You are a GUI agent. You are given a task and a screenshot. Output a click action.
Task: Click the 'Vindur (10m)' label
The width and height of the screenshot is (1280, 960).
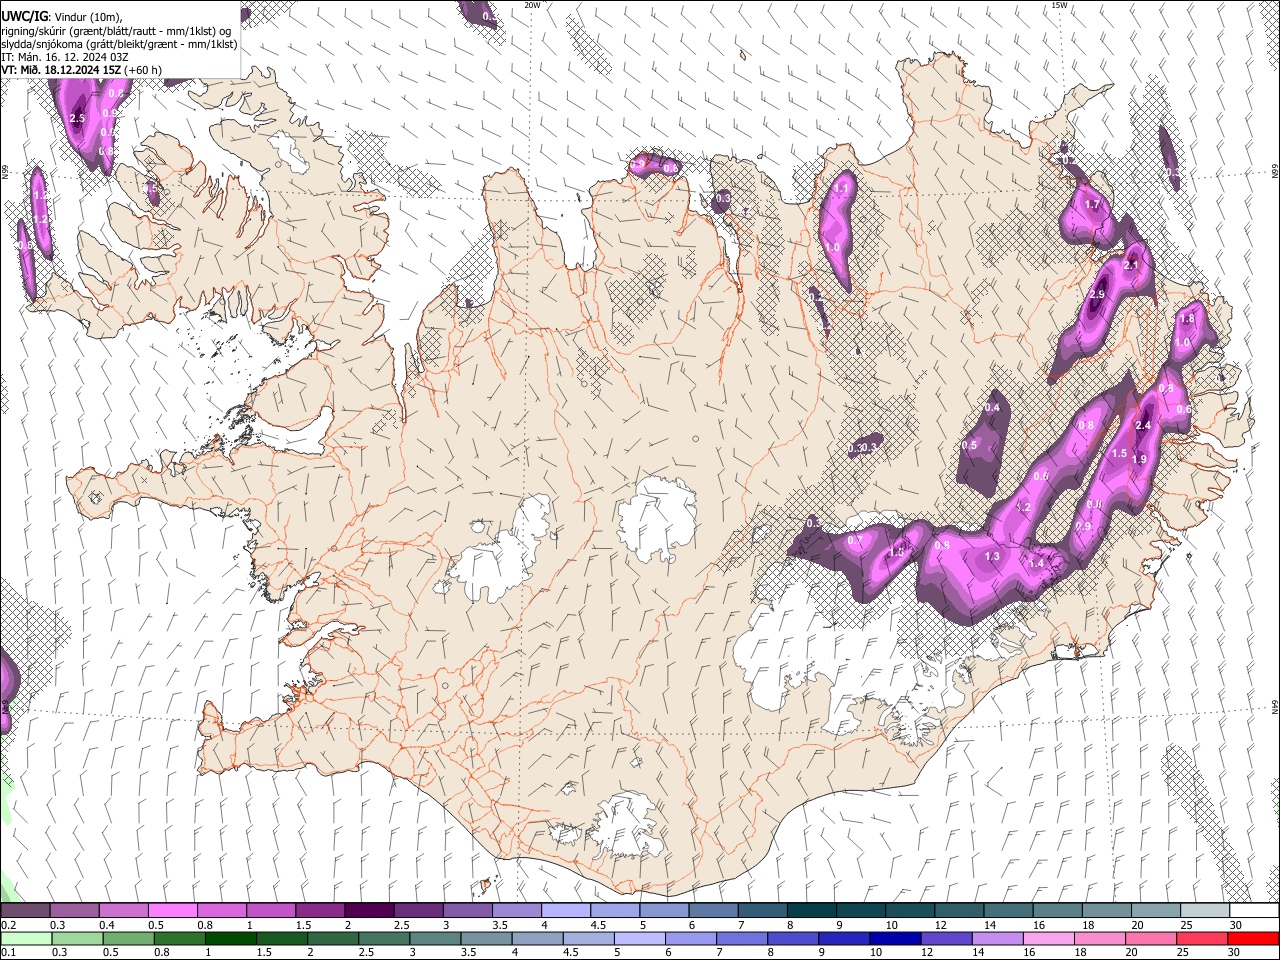88,17
